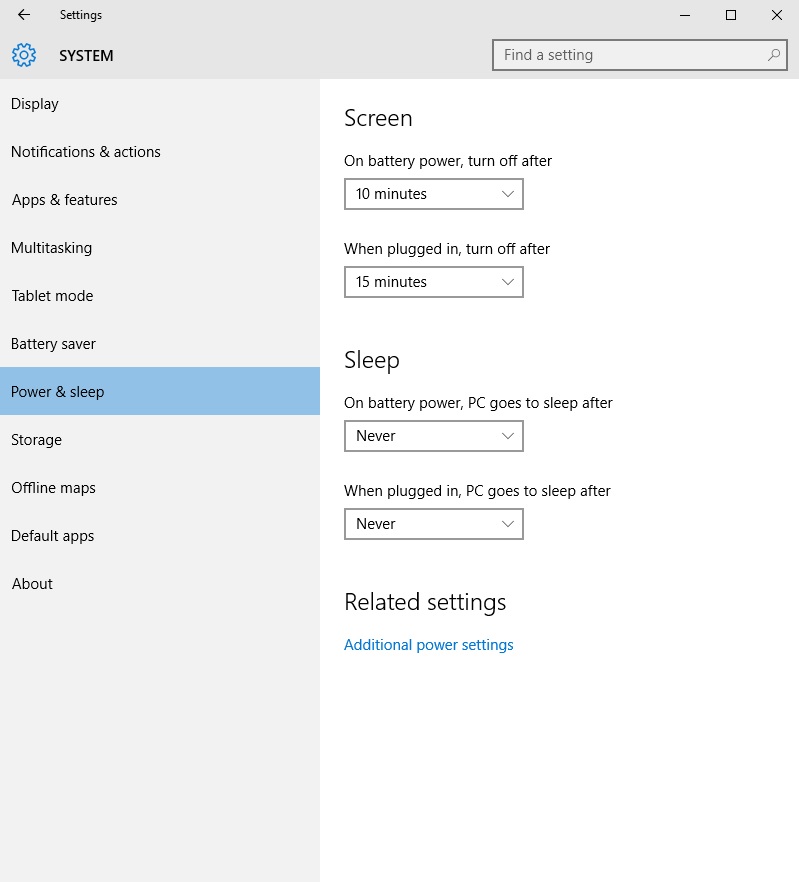Screen dimensions: 799x882
Task: Open Additional power settings link
Action: (x=429, y=645)
